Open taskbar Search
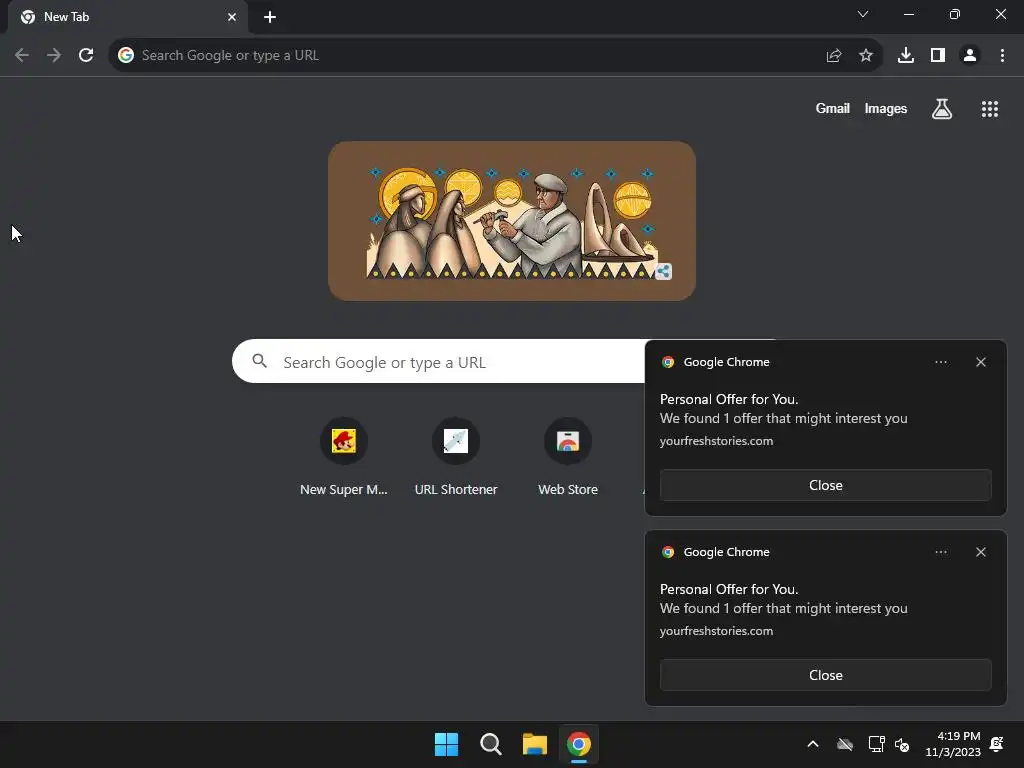 [x=490, y=744]
